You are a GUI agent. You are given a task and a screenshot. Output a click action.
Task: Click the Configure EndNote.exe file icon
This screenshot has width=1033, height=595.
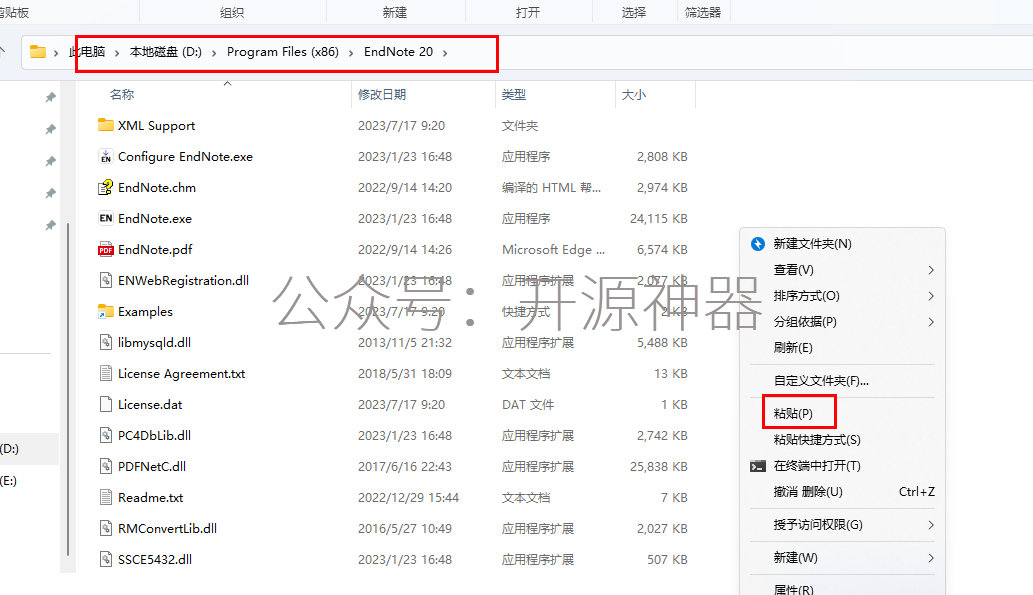pos(105,156)
